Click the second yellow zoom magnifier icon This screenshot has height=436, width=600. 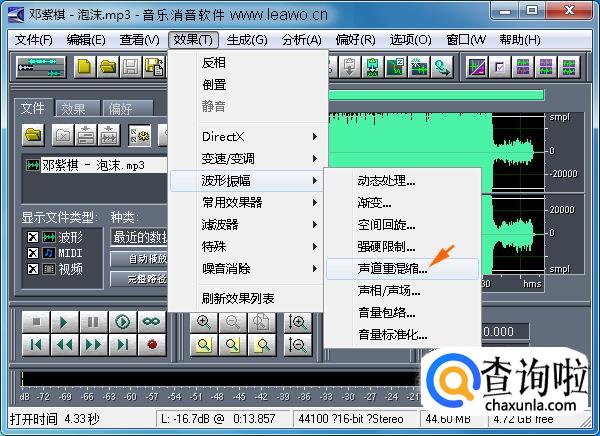tap(233, 345)
